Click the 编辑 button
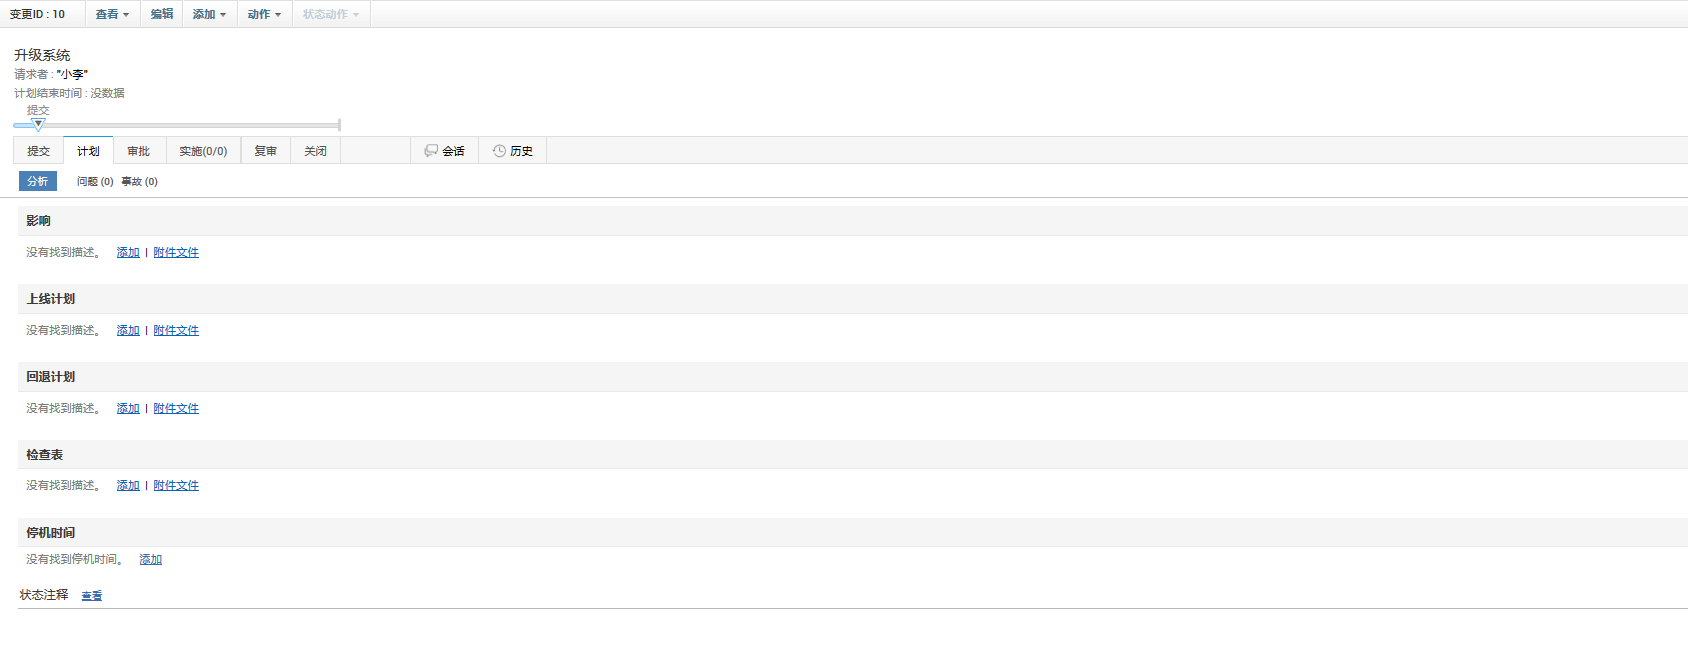The width and height of the screenshot is (1688, 657). click(162, 14)
